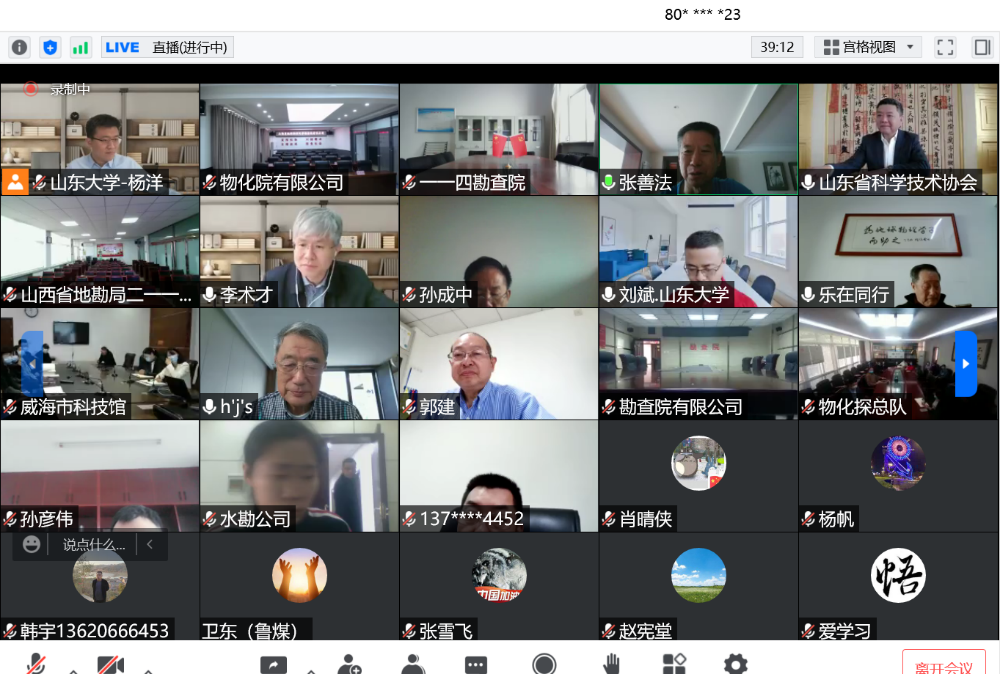The image size is (1000, 674).
Task: Expand audio options arrow beside microphone
Action: tap(73, 670)
